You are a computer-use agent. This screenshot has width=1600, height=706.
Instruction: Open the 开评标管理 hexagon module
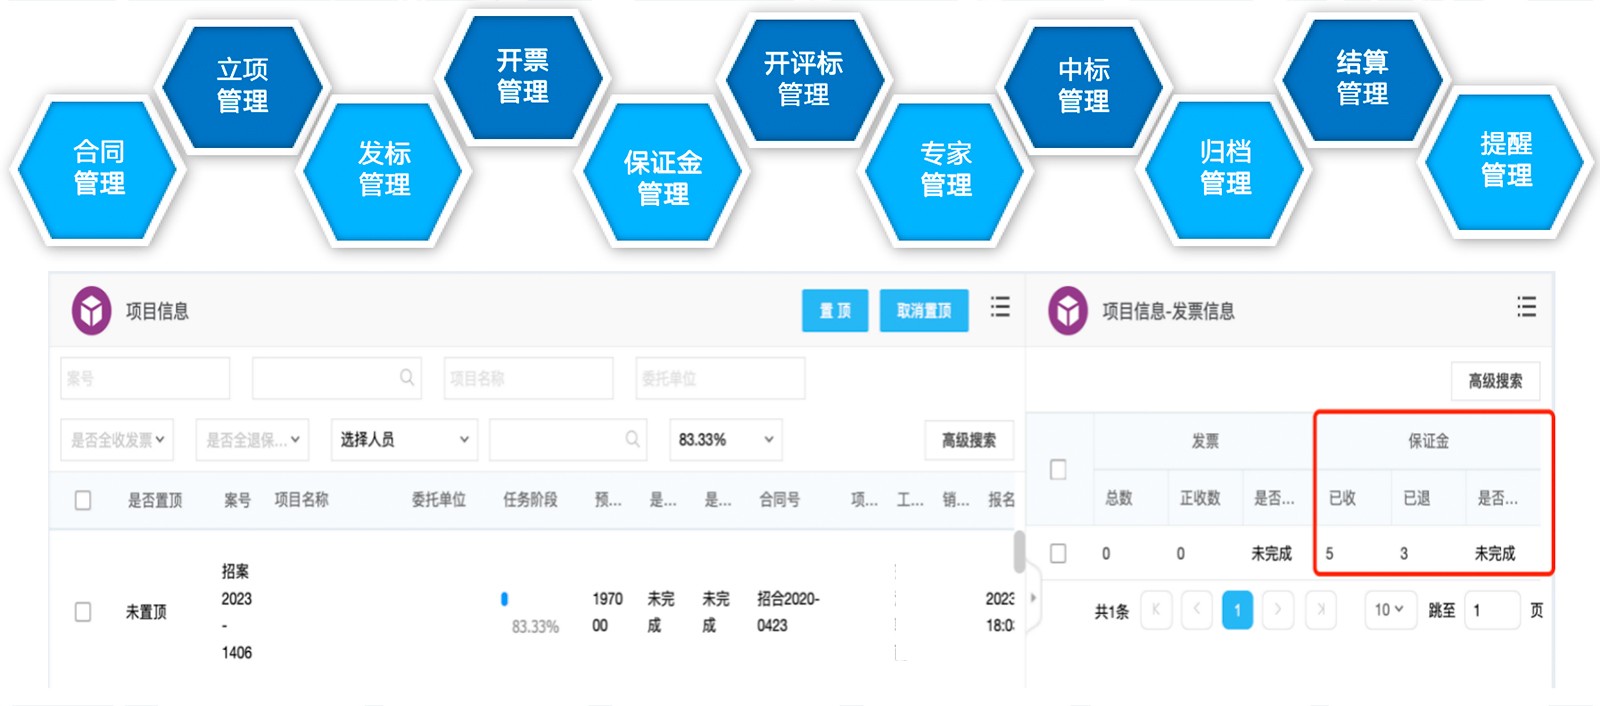click(x=804, y=80)
